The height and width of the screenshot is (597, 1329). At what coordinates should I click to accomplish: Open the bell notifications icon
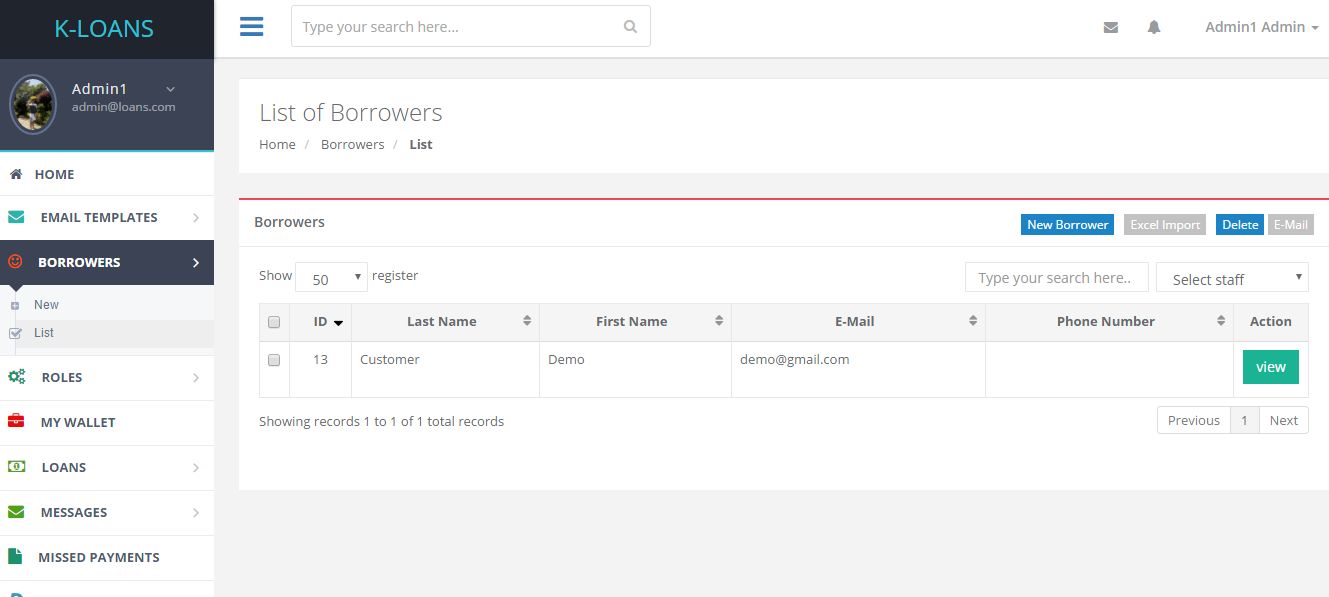(x=1154, y=28)
